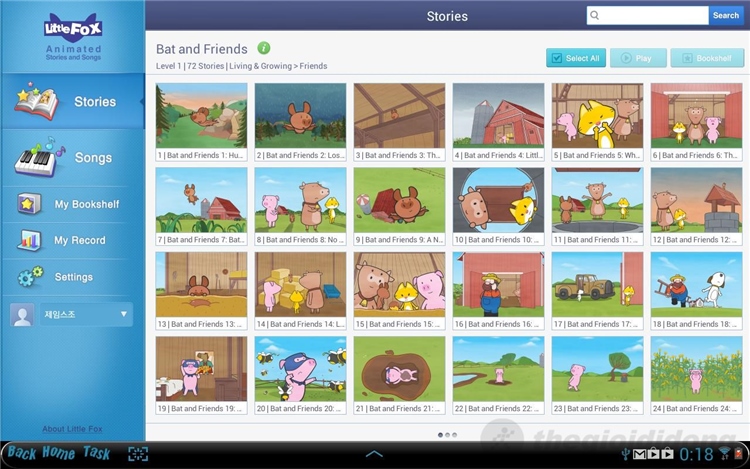Image resolution: width=750 pixels, height=469 pixels.
Task: Toggle the Select All checkbox
Action: pos(557,58)
